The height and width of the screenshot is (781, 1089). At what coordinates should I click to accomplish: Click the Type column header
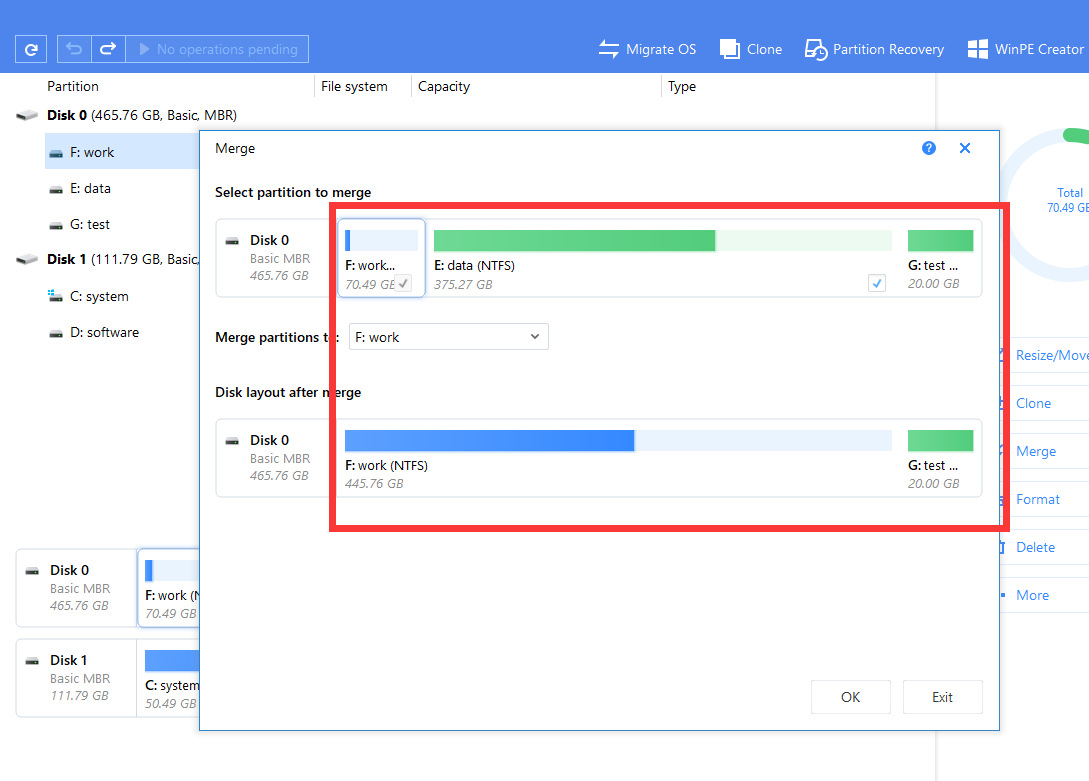tap(682, 86)
